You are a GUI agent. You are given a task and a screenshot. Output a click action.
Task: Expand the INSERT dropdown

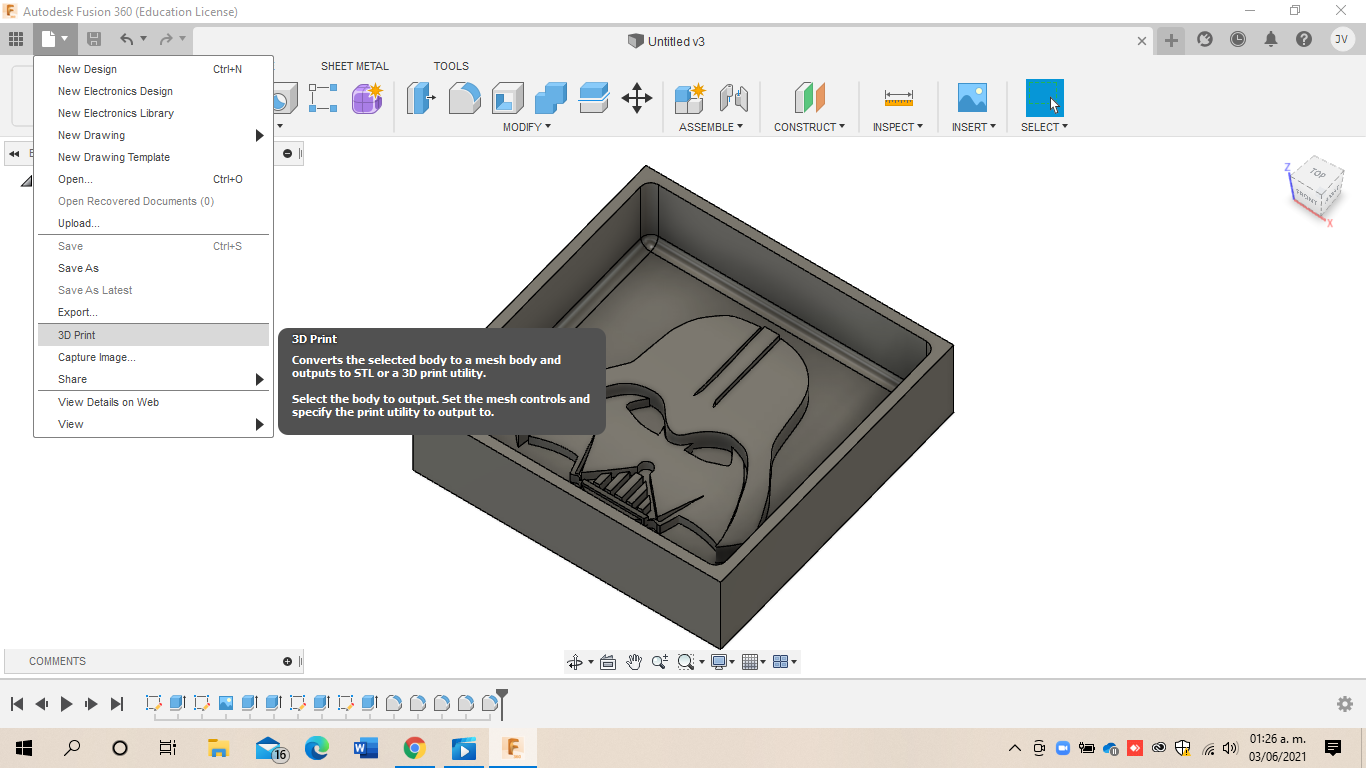973,127
